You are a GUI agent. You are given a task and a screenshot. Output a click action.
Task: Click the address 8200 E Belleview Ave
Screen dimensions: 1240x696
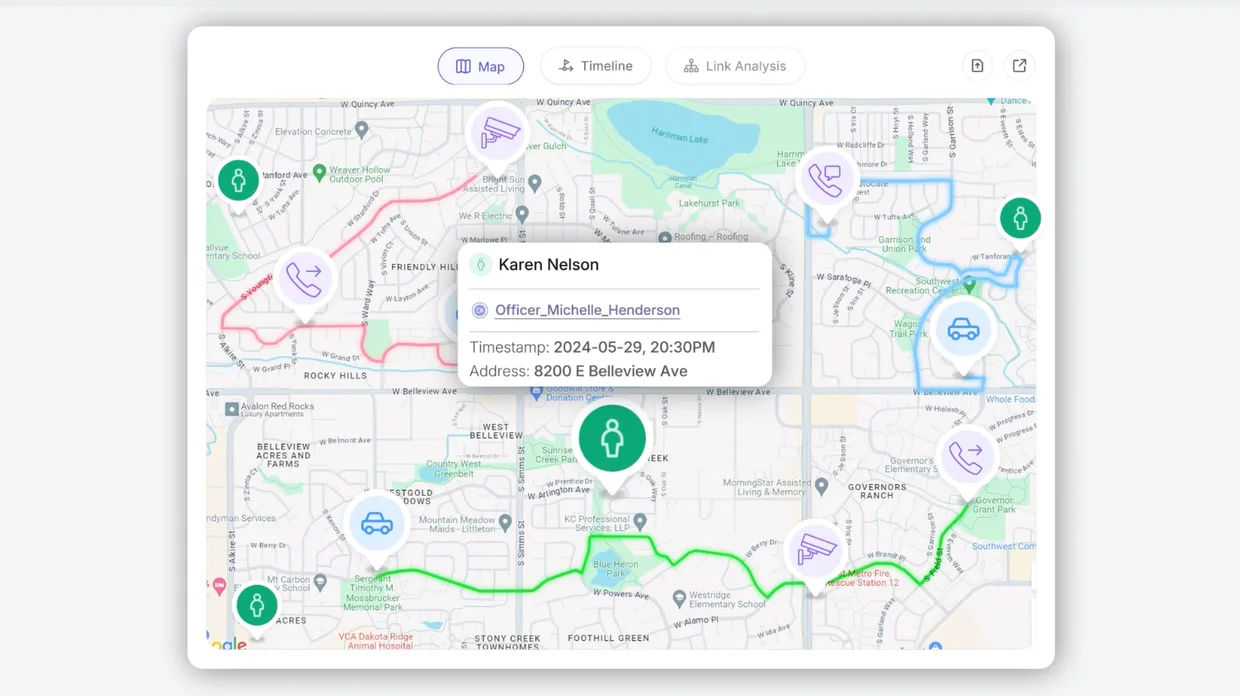point(611,371)
